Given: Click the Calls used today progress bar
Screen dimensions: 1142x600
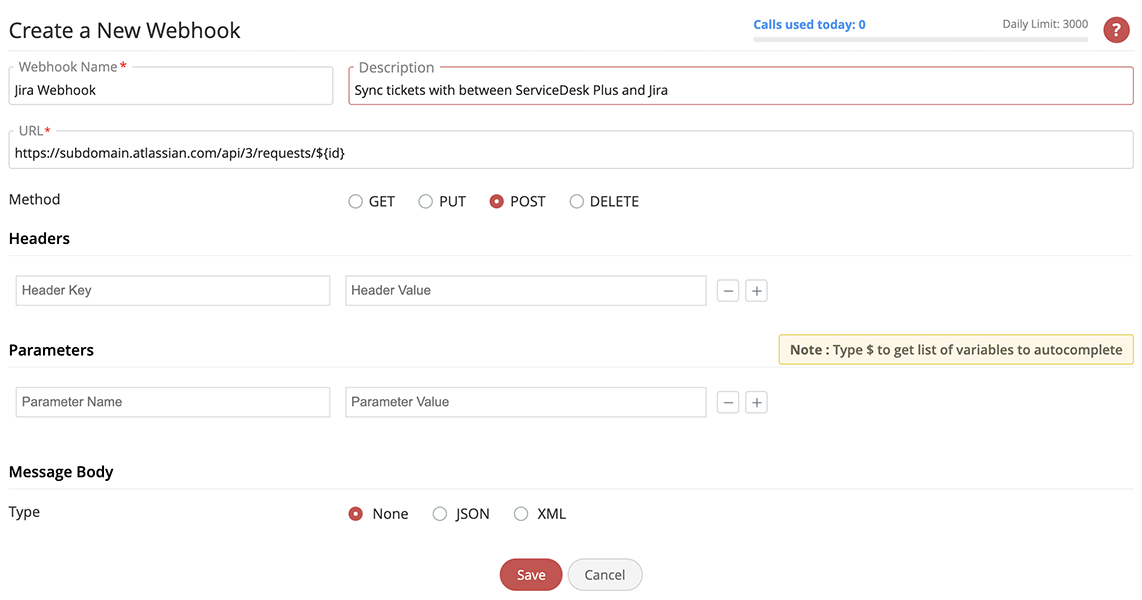Looking at the screenshot, I should (x=920, y=40).
